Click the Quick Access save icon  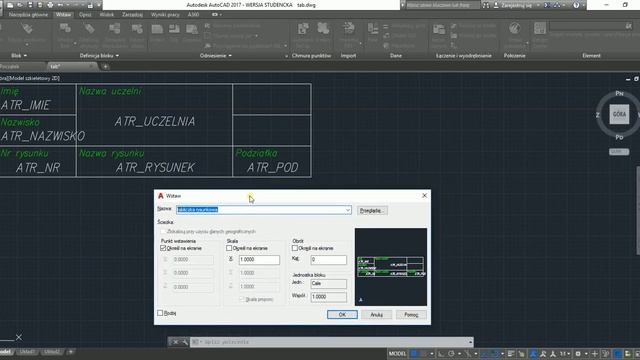coord(30,5)
